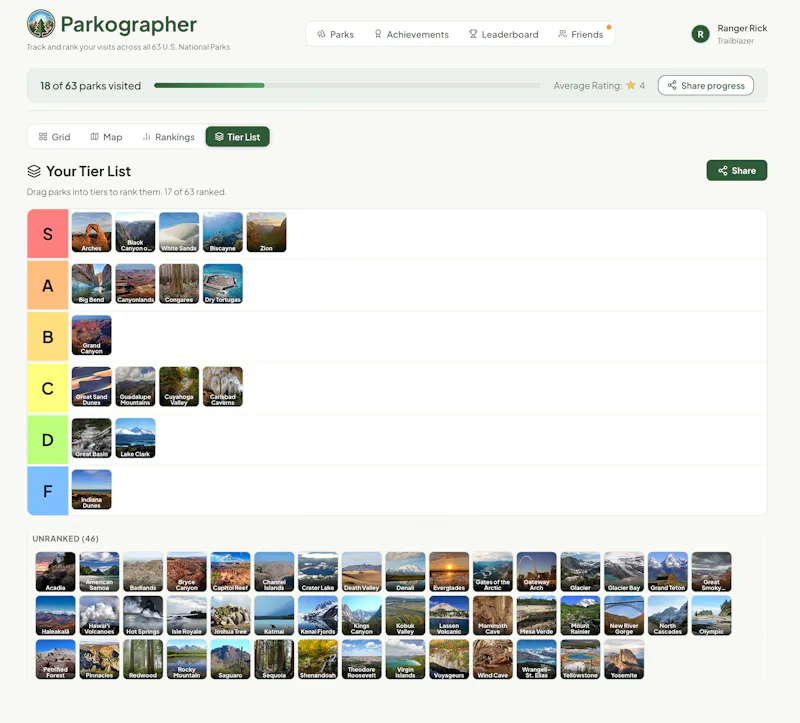This screenshot has width=800, height=723.
Task: Select the Arches park tile
Action: 91,232
